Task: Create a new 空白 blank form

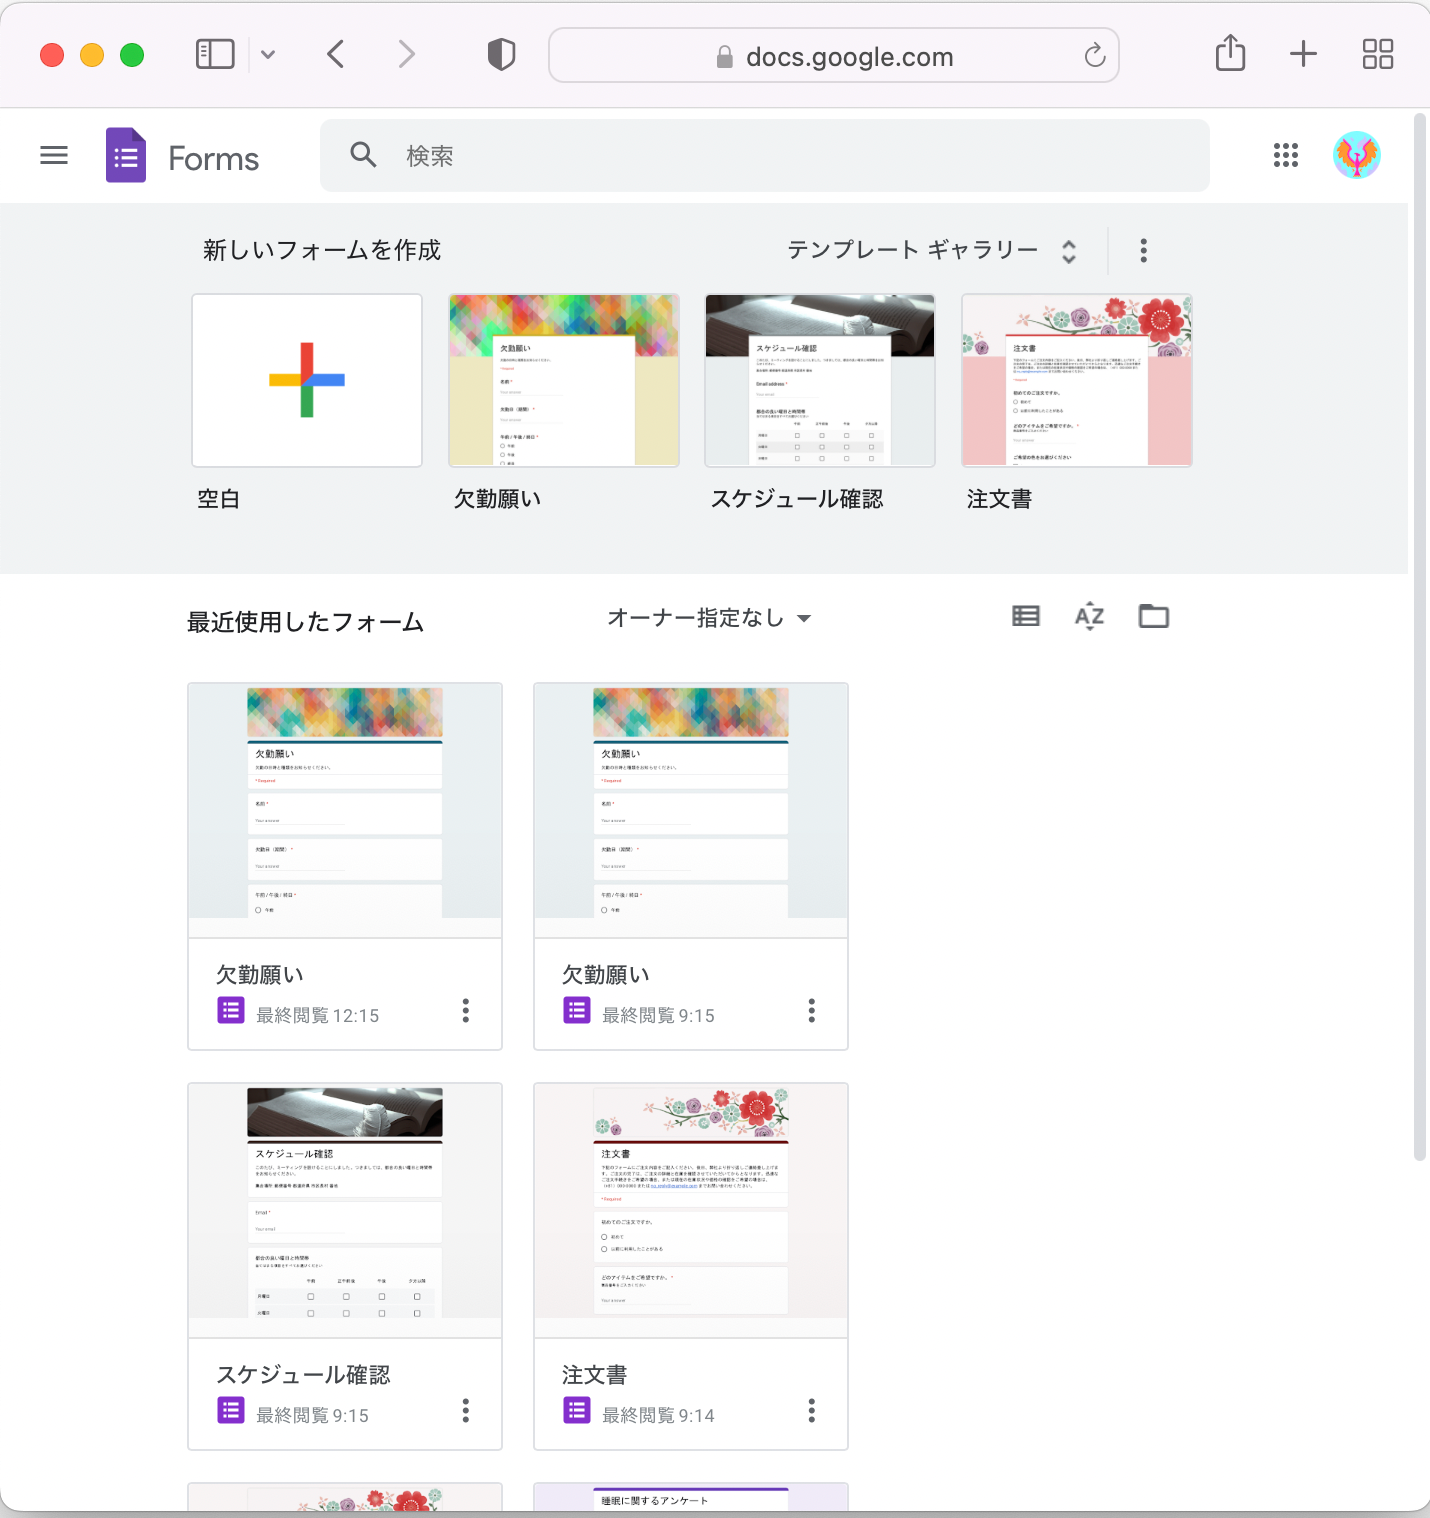Action: (307, 380)
